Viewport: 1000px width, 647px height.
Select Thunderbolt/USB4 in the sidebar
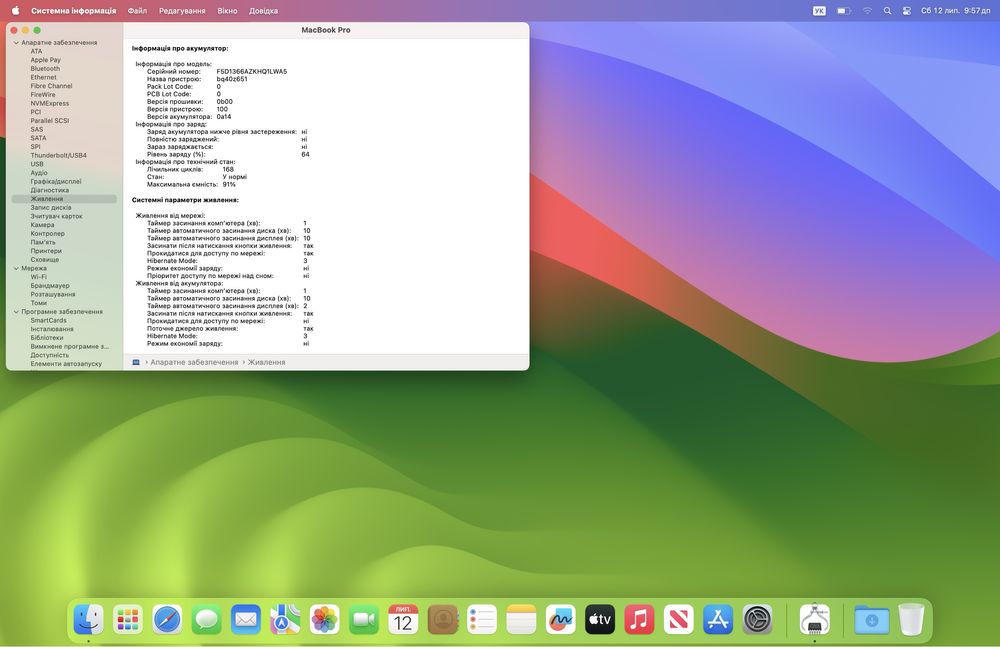[x=59, y=155]
